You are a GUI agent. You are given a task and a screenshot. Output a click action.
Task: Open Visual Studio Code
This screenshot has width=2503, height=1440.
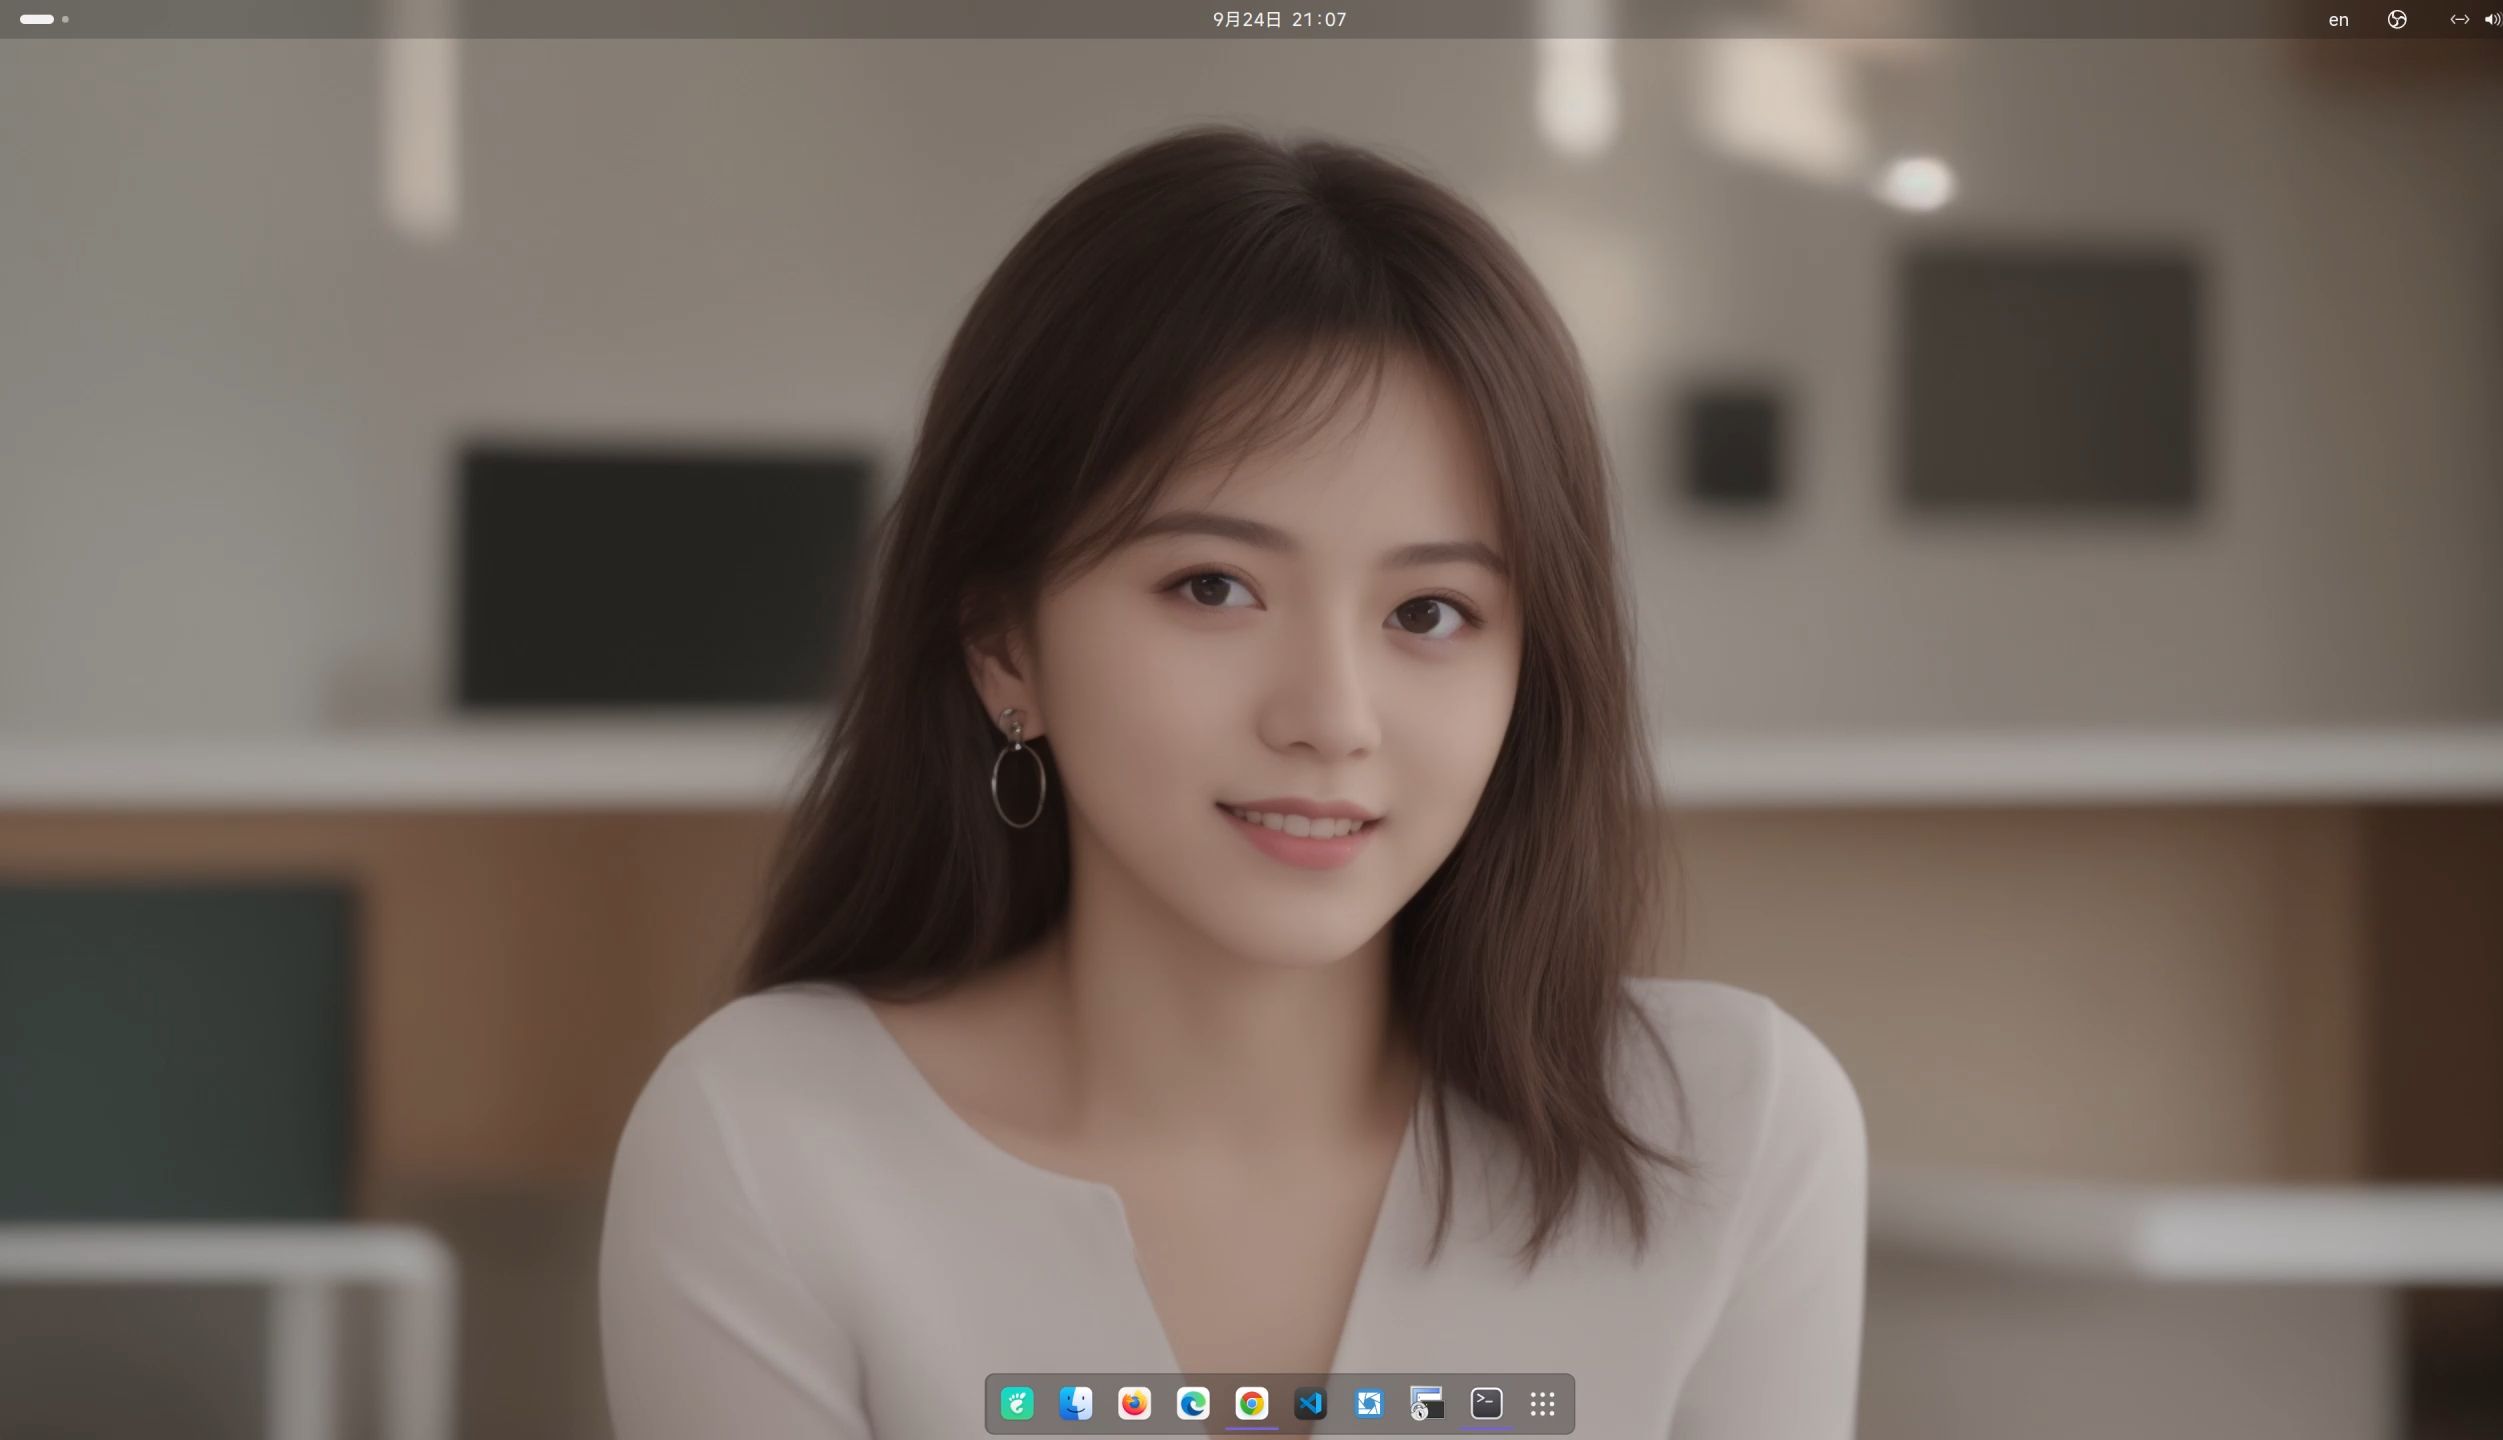coord(1310,1404)
